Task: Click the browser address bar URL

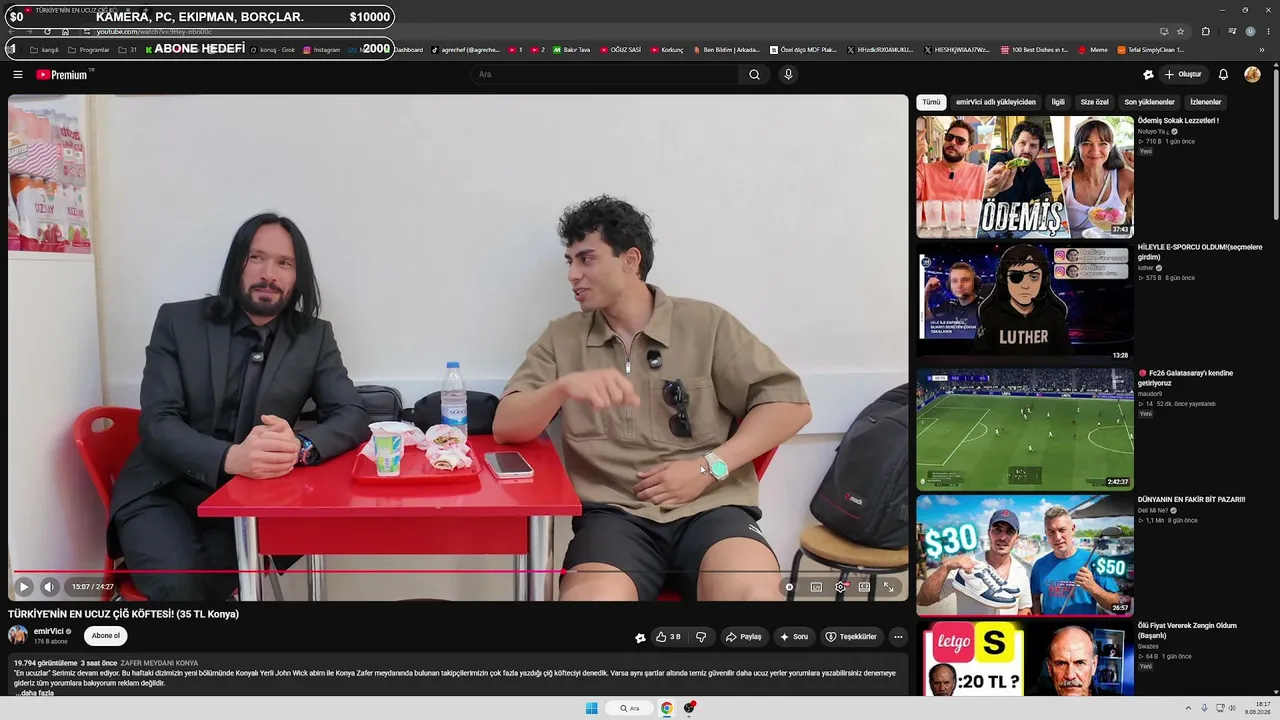Action: coord(154,32)
